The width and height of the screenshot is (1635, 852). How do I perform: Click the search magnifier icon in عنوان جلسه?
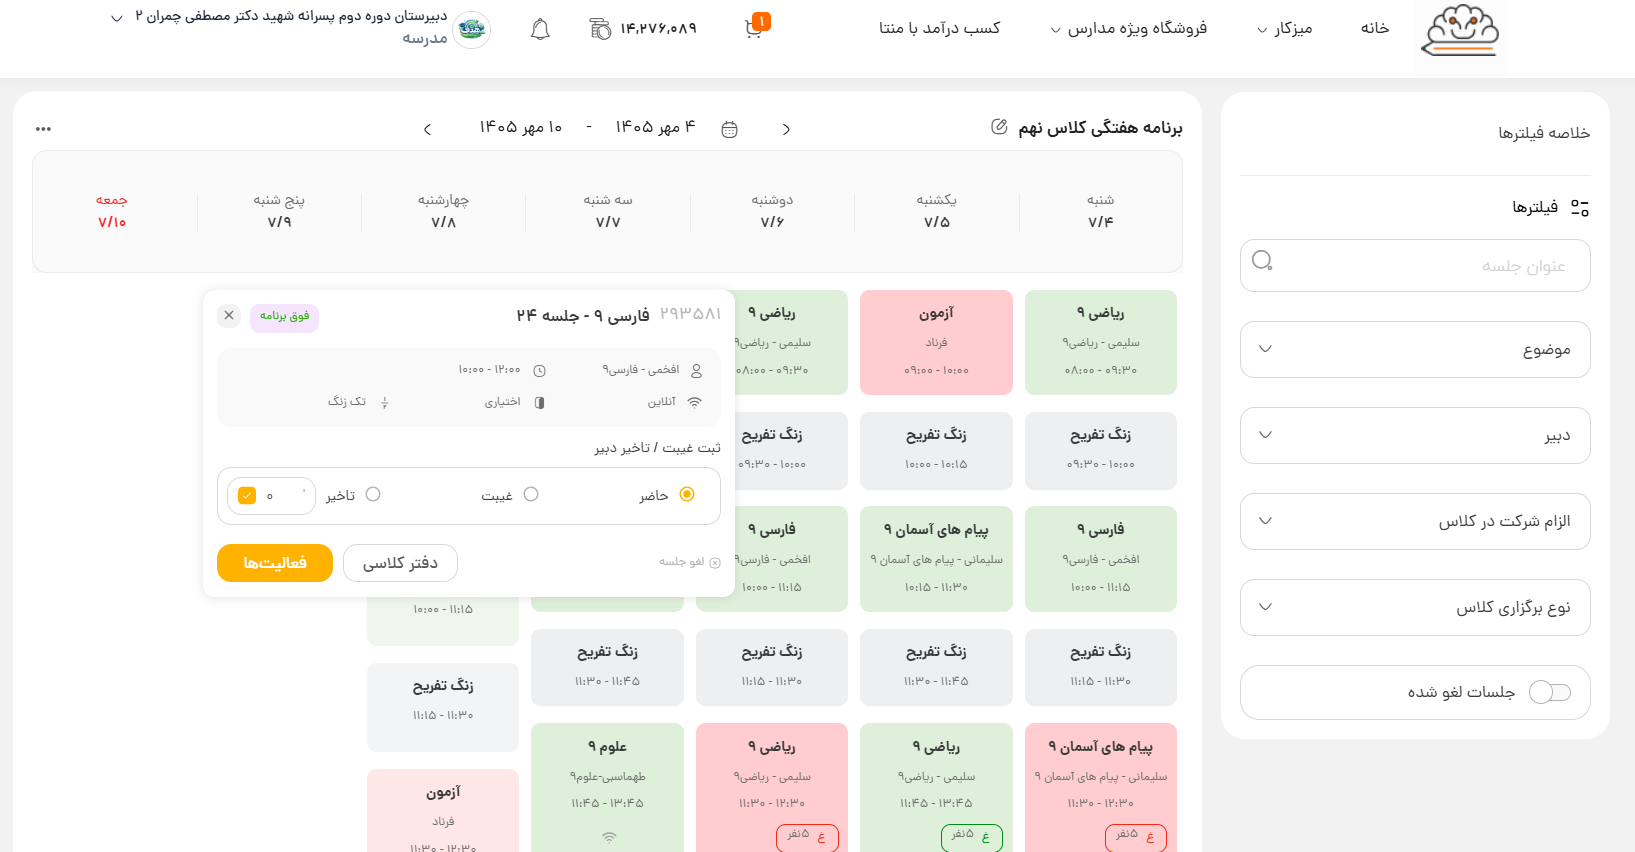pyautogui.click(x=1262, y=261)
